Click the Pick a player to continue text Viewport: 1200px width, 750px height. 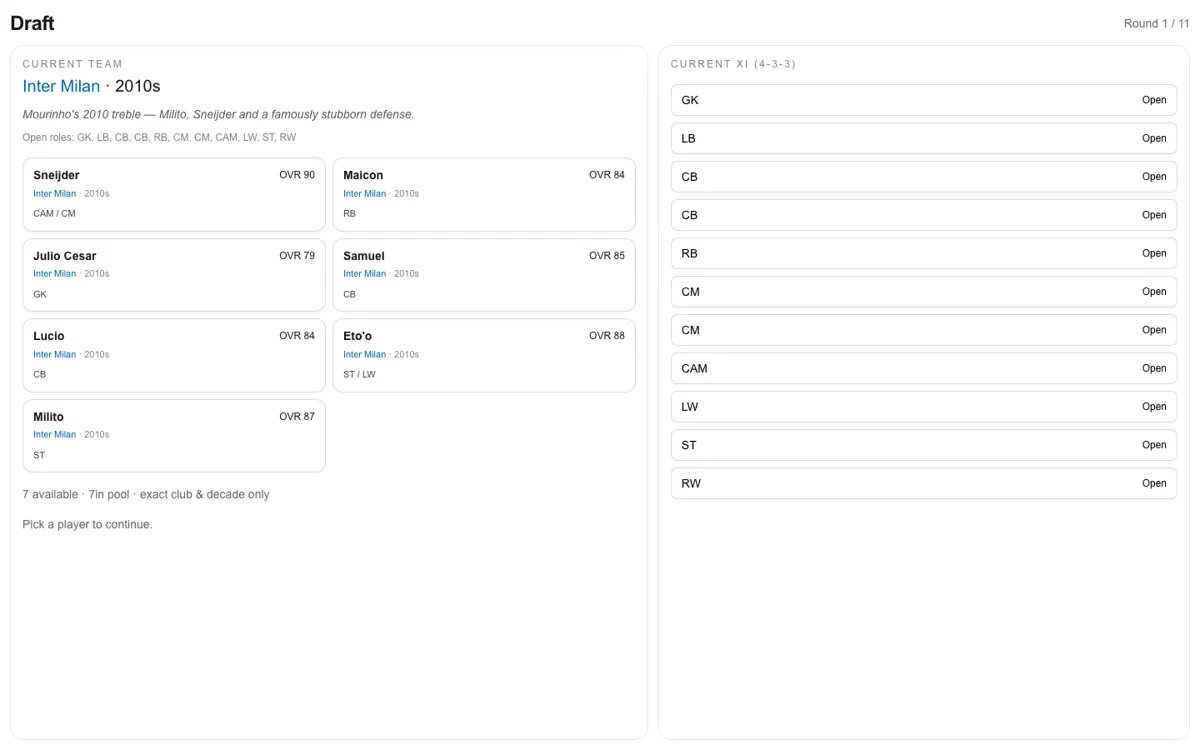pyautogui.click(x=87, y=525)
